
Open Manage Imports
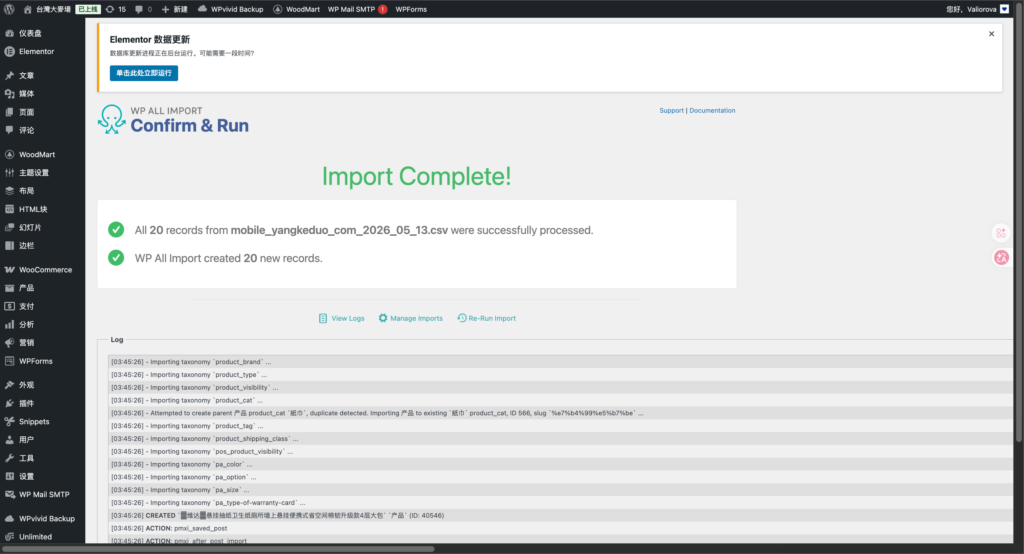(x=410, y=318)
